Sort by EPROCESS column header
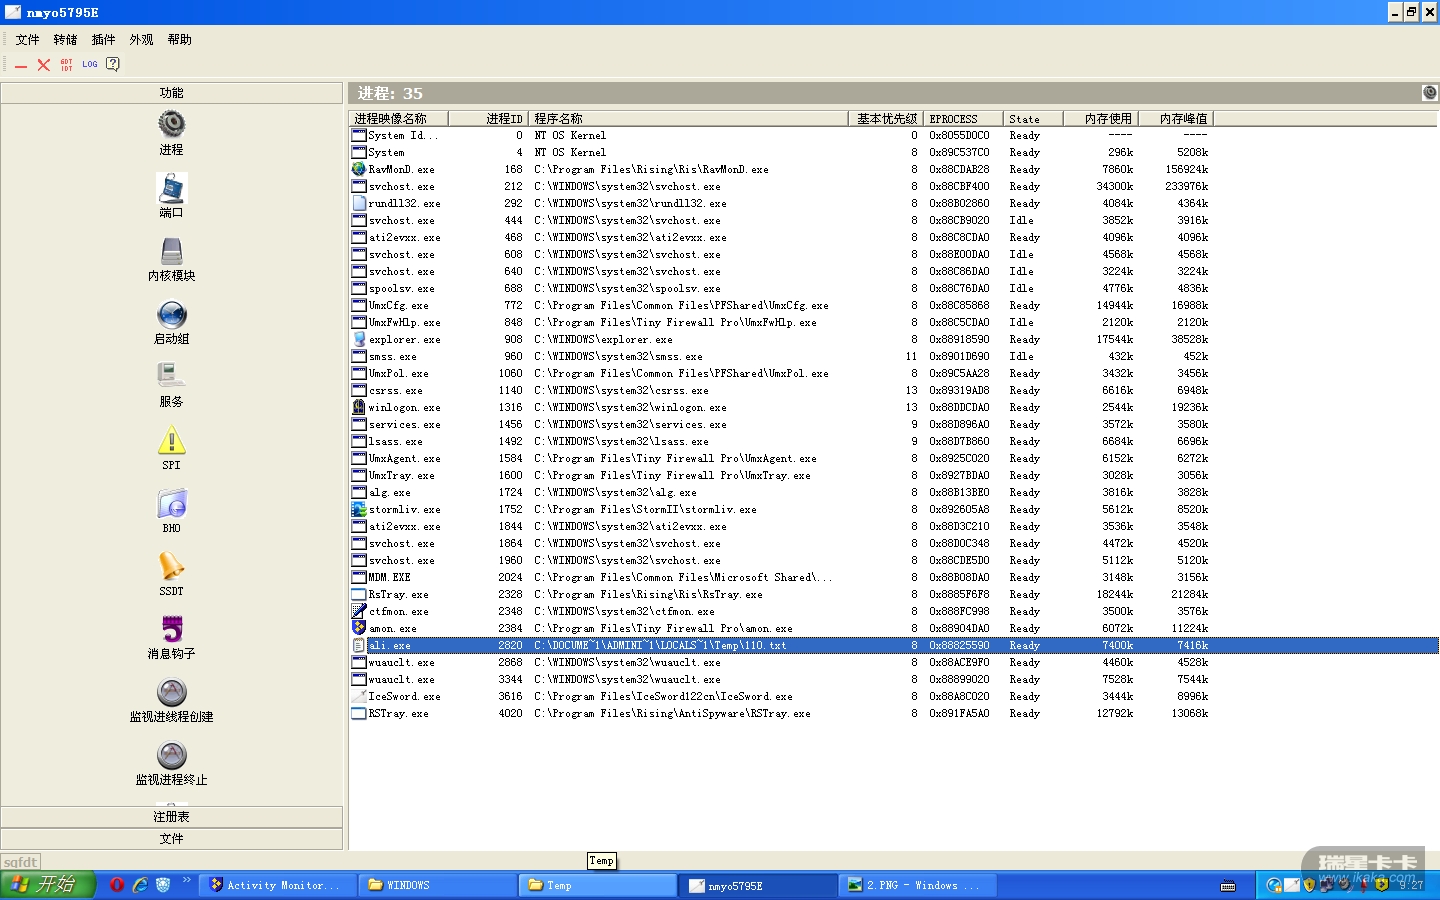Image resolution: width=1440 pixels, height=900 pixels. pos(963,118)
